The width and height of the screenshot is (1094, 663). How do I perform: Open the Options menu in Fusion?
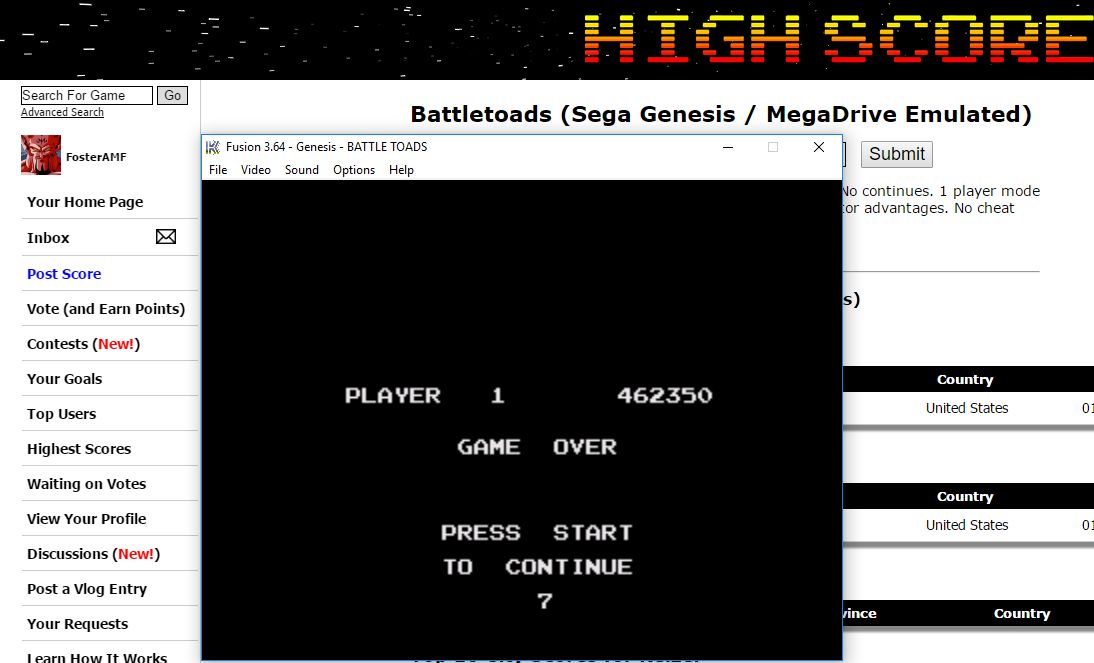point(354,170)
